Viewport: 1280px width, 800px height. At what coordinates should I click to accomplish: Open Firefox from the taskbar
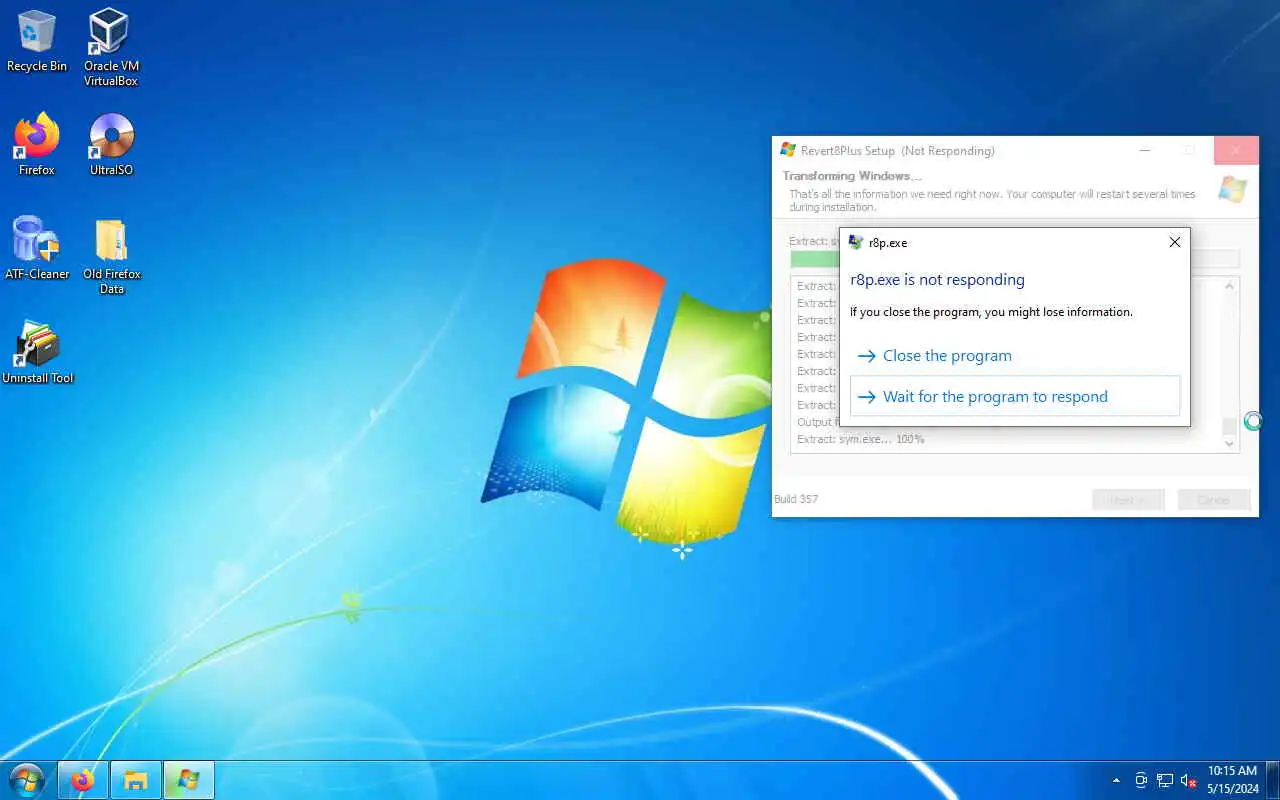point(83,780)
